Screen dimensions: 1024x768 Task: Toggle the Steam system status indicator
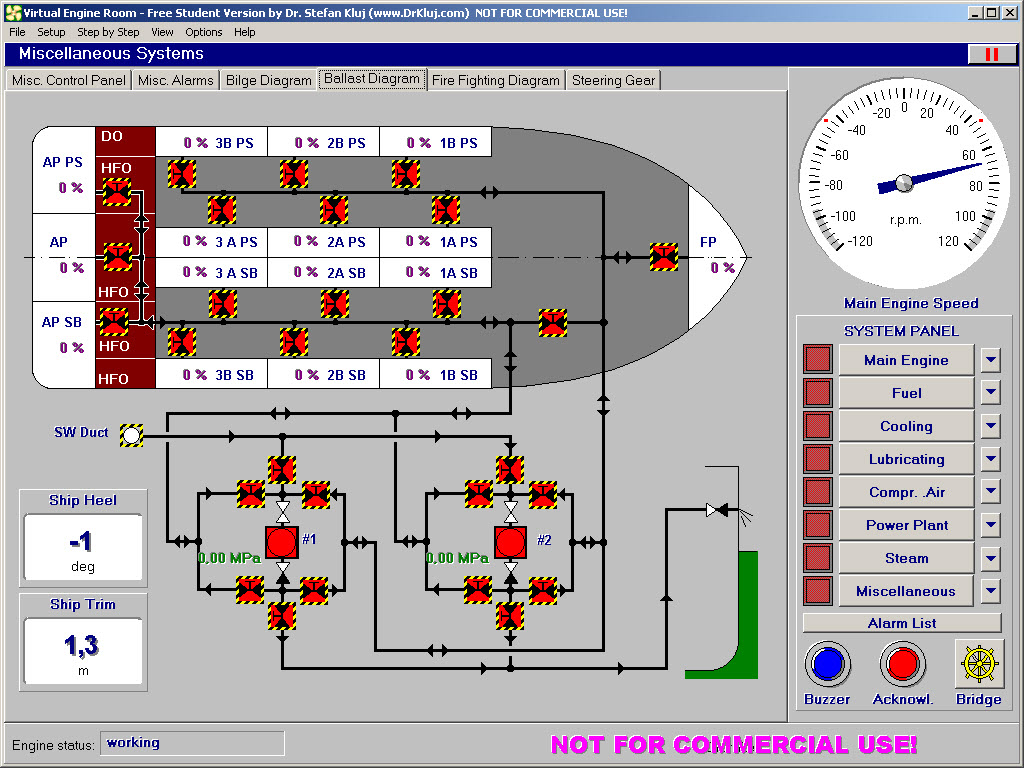click(x=817, y=558)
